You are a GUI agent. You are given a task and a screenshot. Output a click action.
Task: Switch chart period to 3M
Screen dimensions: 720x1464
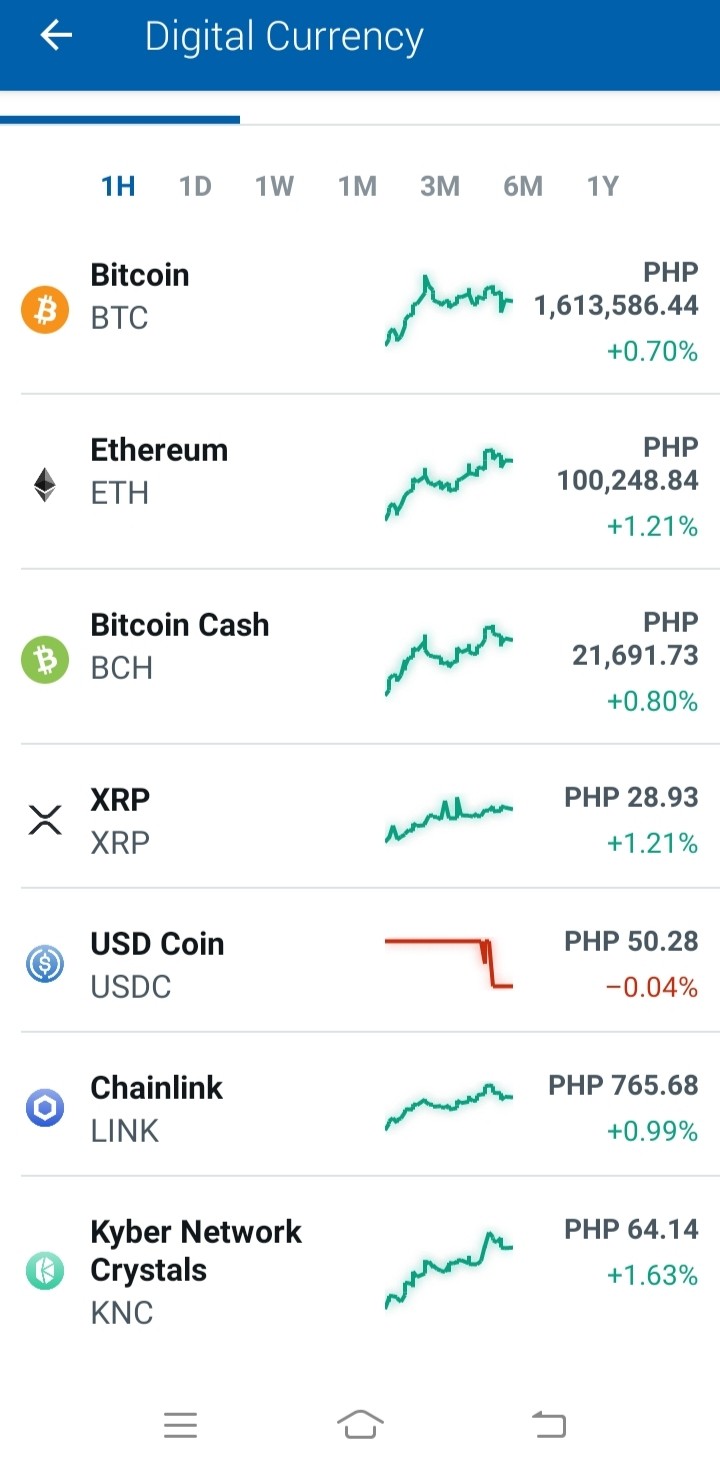click(x=440, y=186)
